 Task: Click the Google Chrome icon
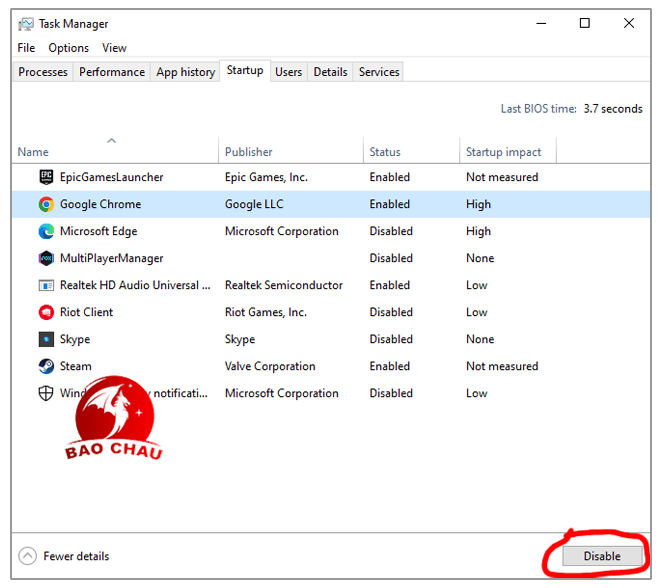pos(46,204)
